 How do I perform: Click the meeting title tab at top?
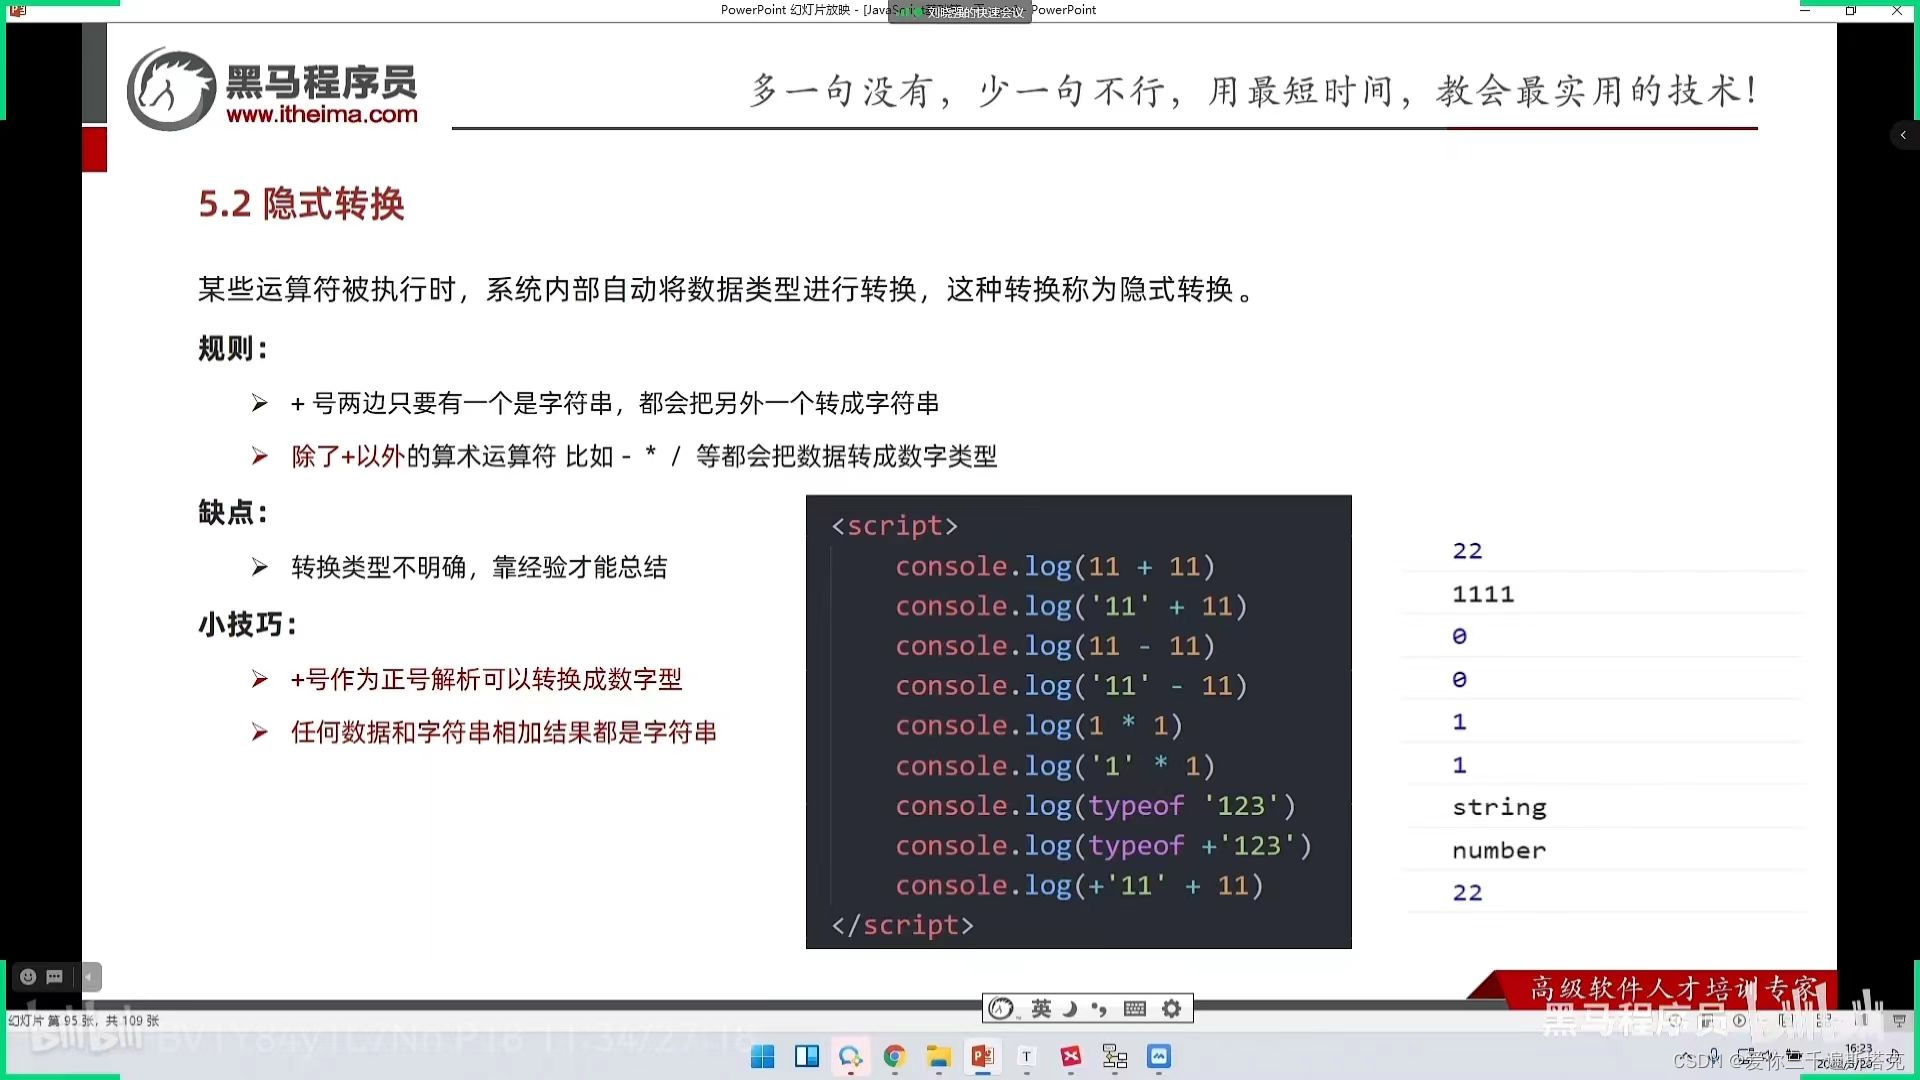click(x=960, y=12)
